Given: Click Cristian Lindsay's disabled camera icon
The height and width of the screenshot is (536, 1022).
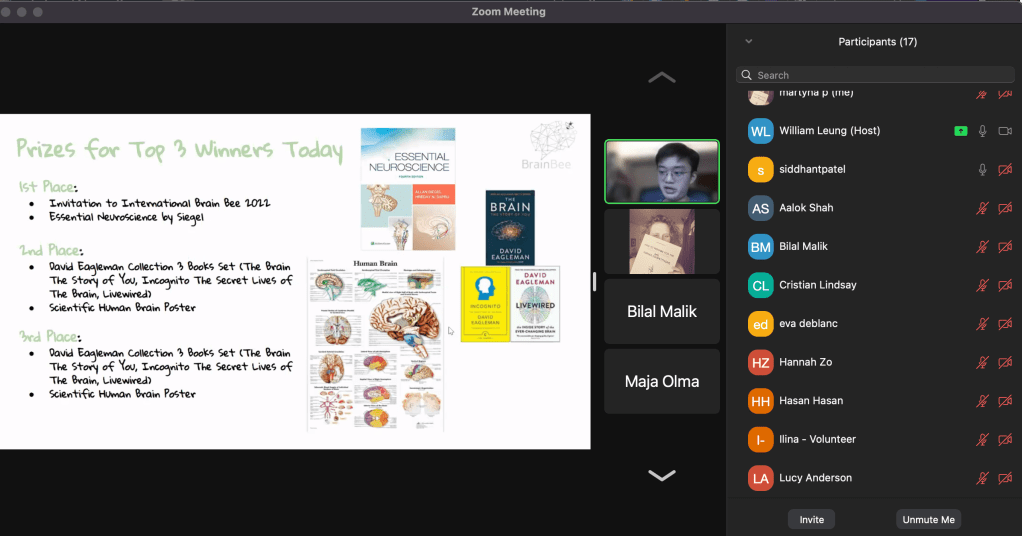Looking at the screenshot, I should pyautogui.click(x=1005, y=285).
